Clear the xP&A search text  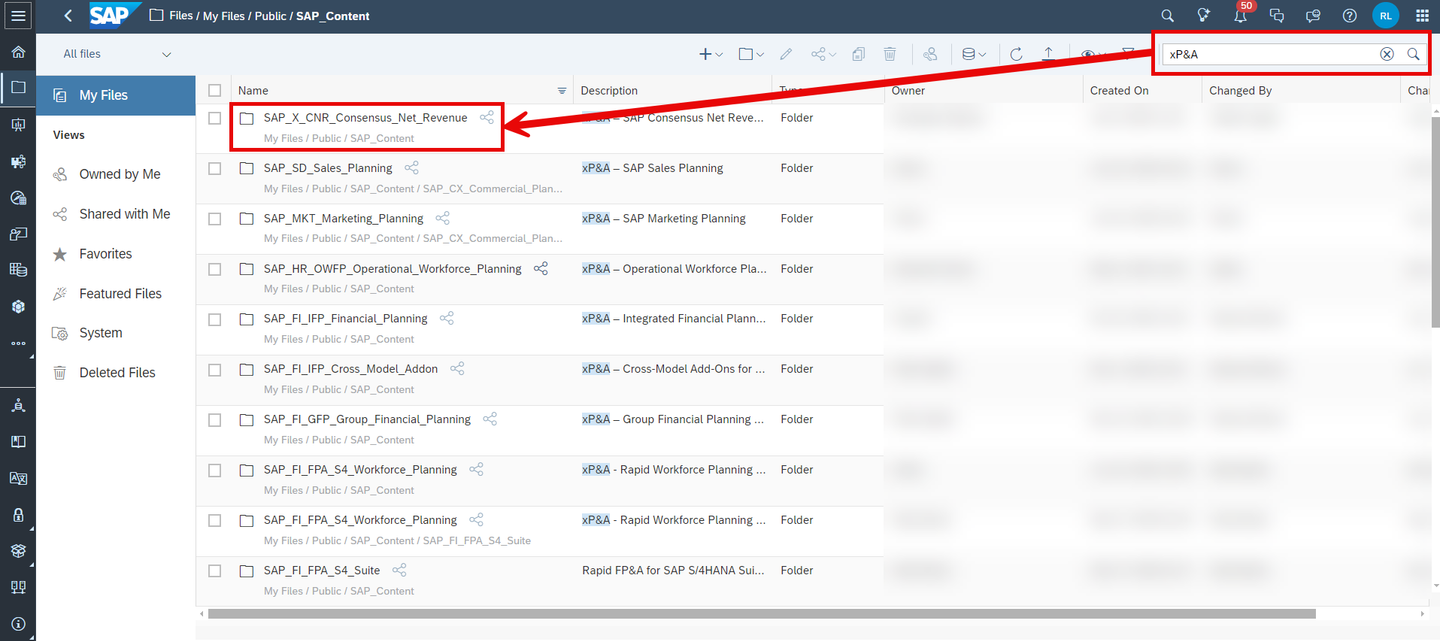[x=1387, y=54]
